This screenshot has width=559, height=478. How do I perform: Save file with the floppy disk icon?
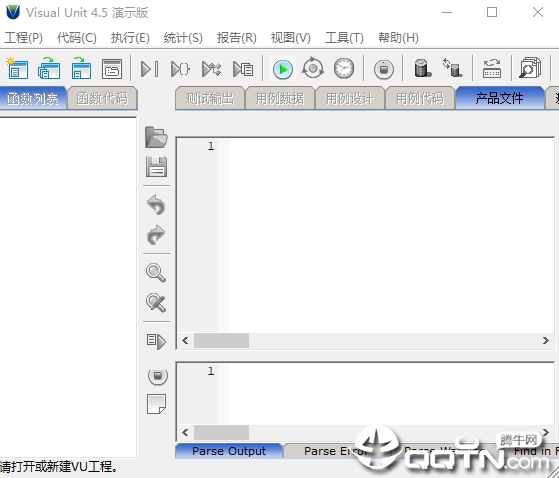pyautogui.click(x=156, y=166)
